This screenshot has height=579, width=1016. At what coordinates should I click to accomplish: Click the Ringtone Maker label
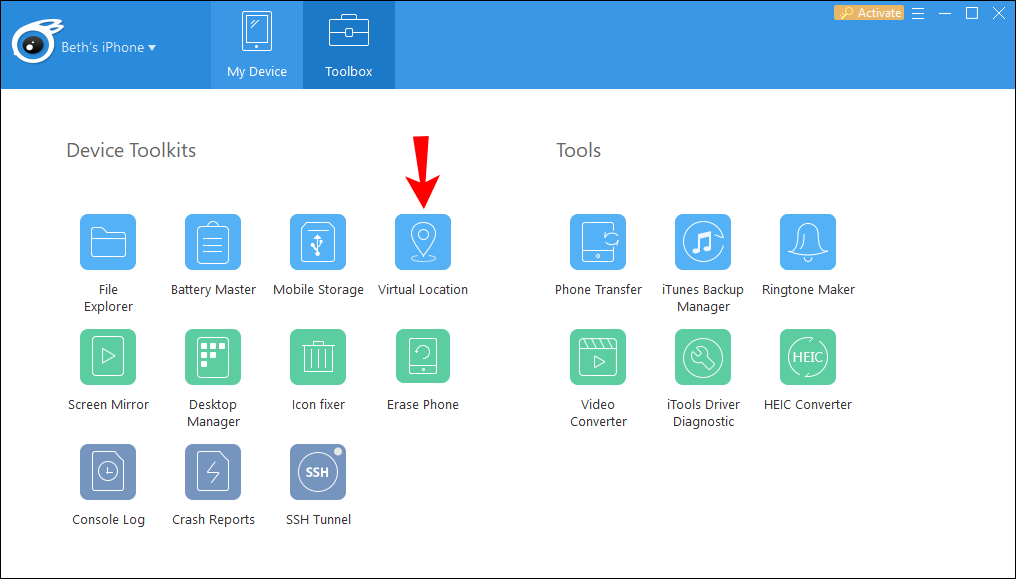coord(808,290)
